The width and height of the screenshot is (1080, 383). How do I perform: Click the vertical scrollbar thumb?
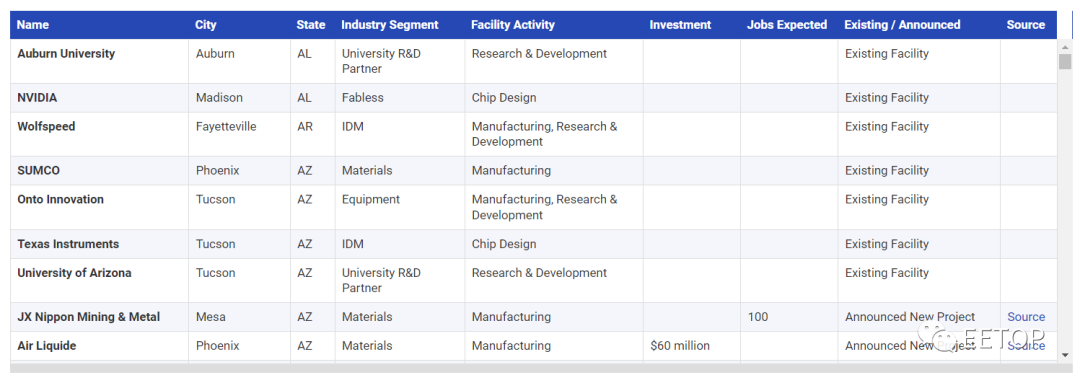coord(1065,62)
